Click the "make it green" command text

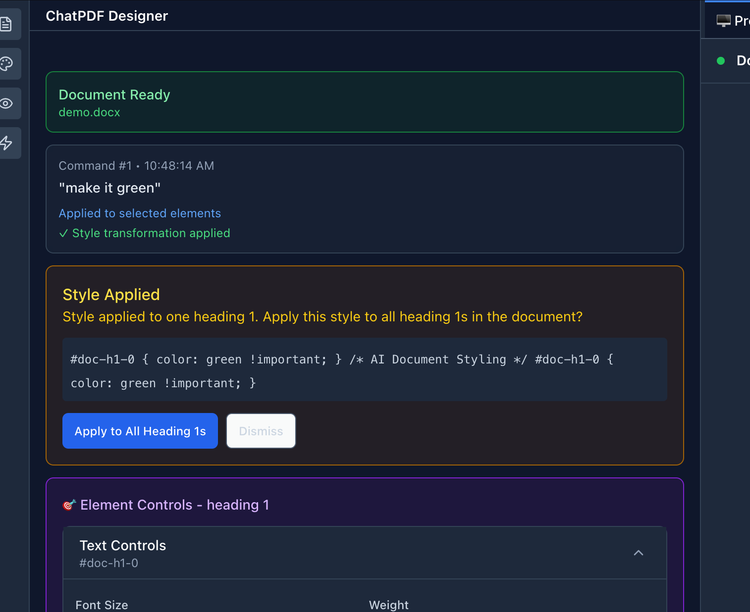110,188
